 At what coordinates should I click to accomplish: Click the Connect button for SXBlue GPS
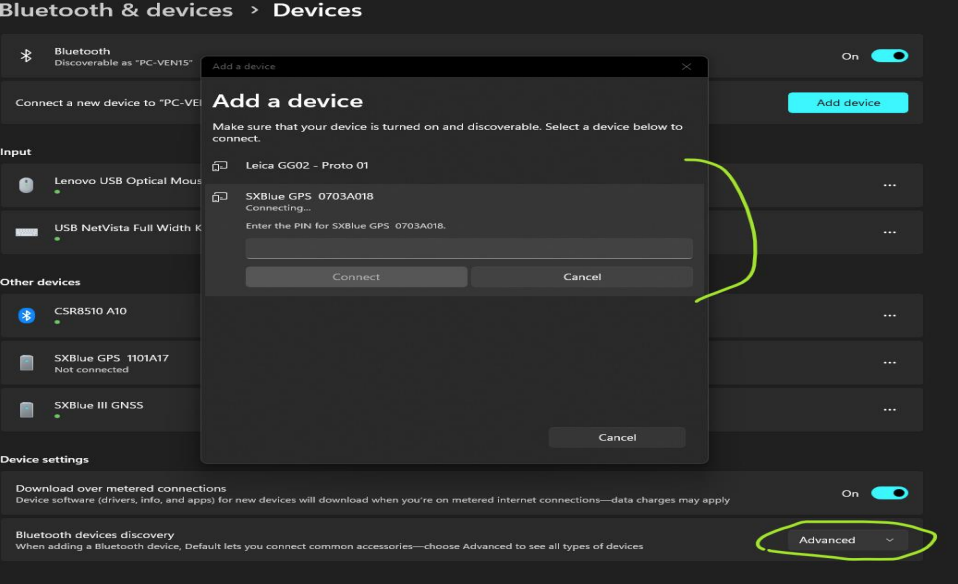point(356,277)
